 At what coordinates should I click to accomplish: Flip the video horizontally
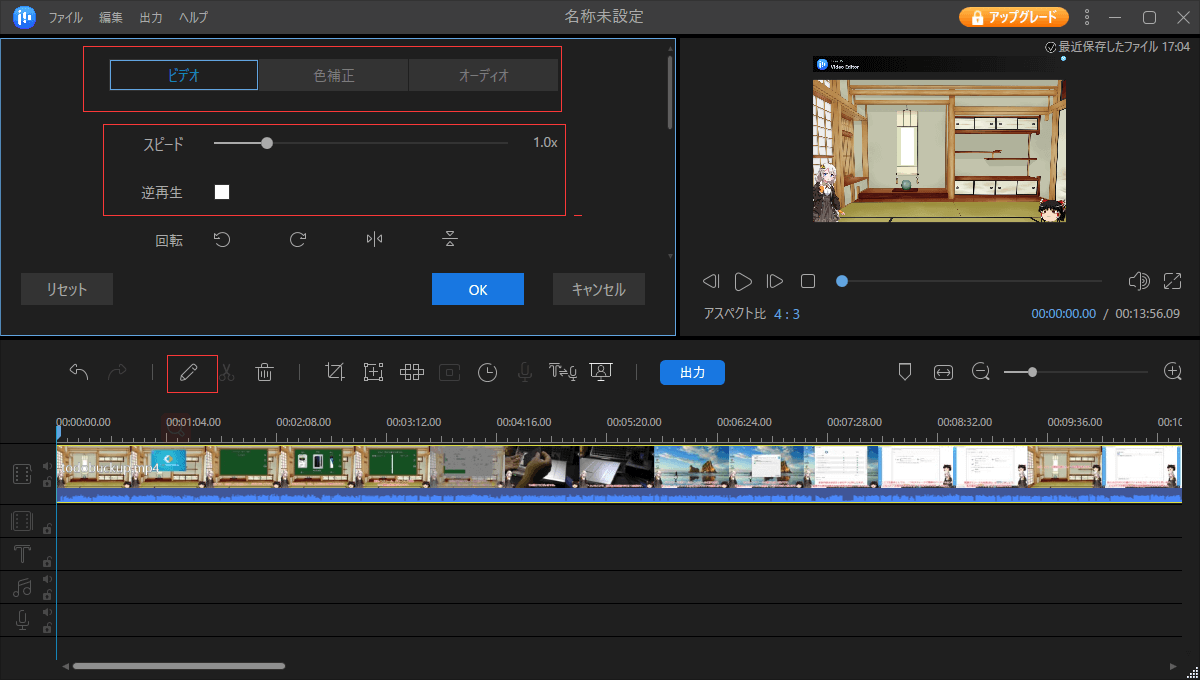click(374, 239)
